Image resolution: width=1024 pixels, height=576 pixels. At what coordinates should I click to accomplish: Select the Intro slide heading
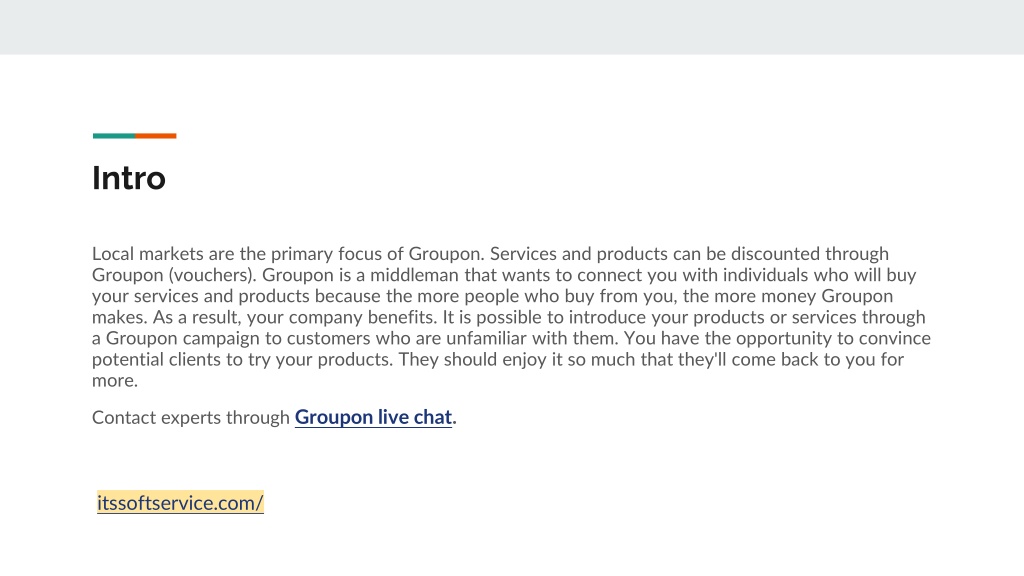point(129,178)
